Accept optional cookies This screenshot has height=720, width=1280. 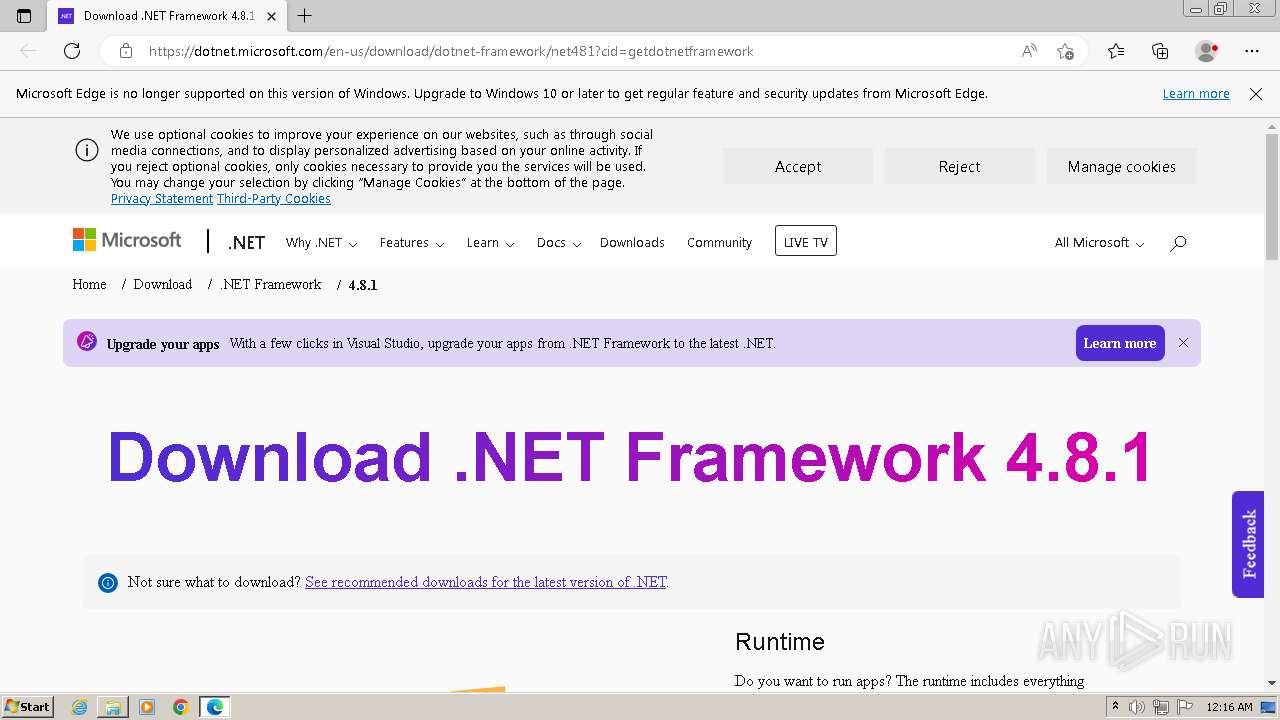(798, 167)
